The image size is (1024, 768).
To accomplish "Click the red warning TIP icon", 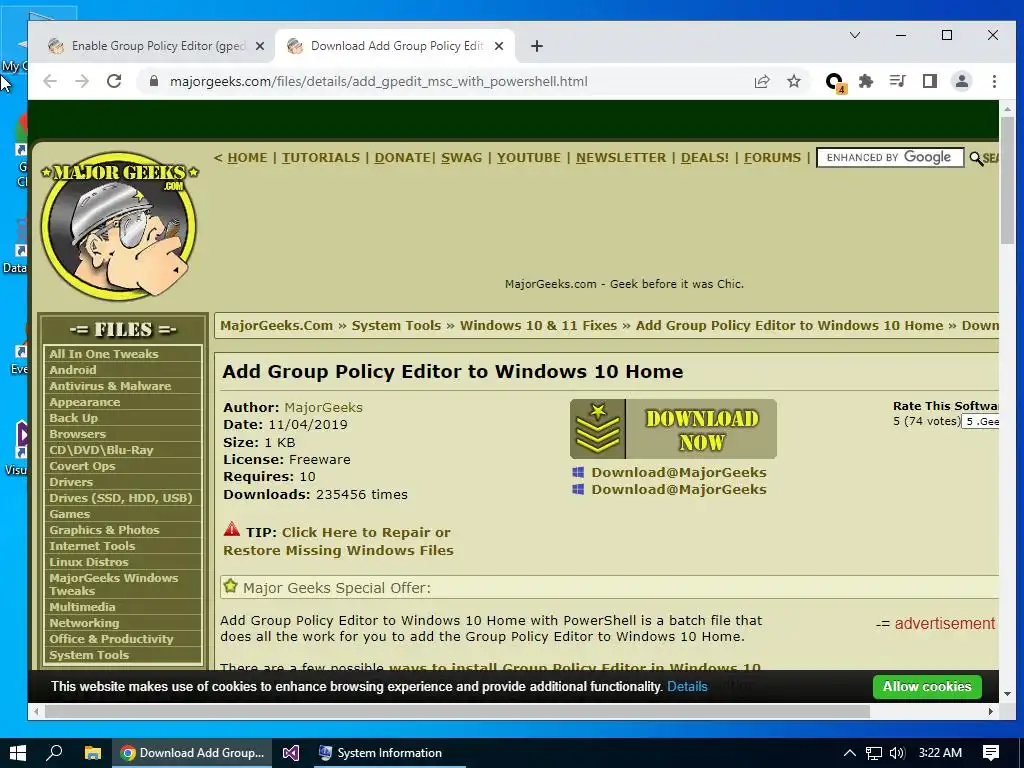I will 231,529.
